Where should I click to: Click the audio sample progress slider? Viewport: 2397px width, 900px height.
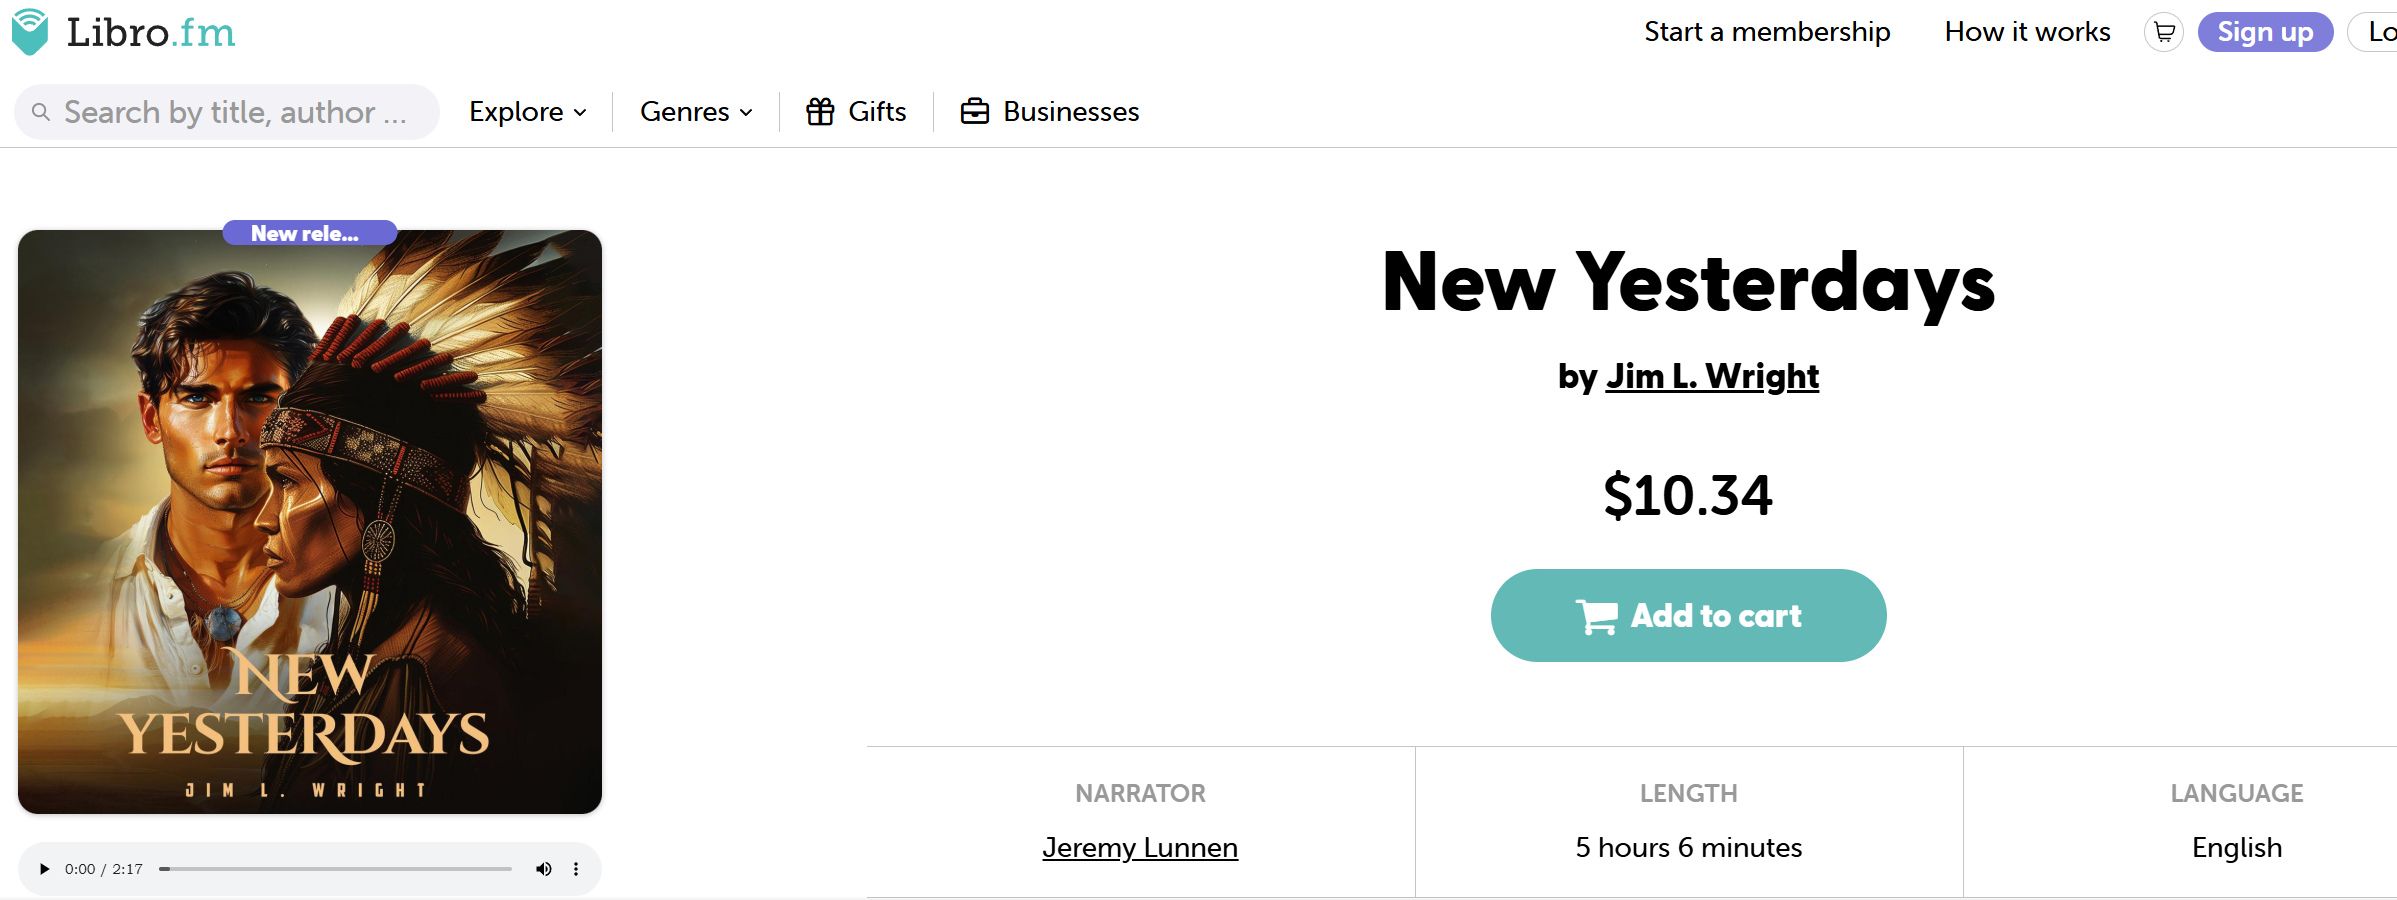pos(336,869)
